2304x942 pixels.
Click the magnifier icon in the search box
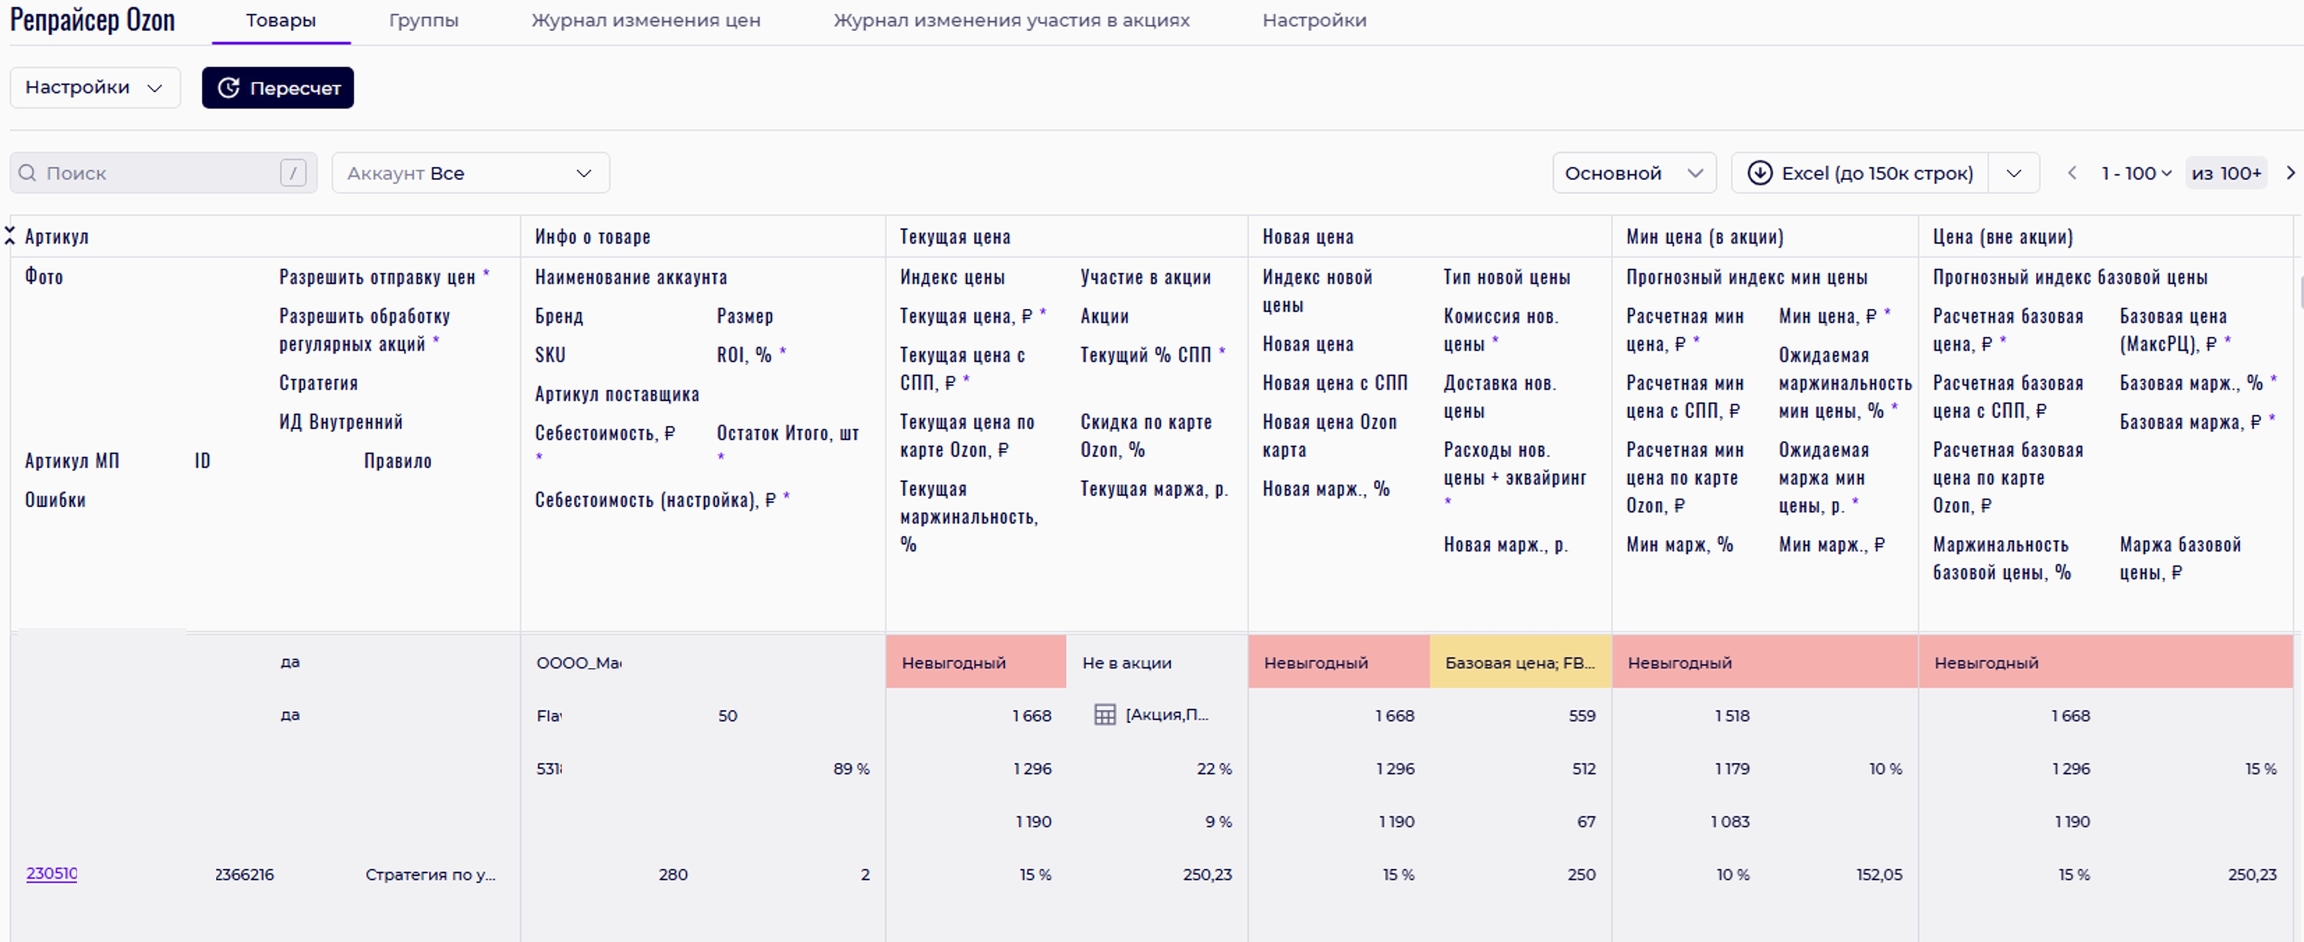click(28, 173)
